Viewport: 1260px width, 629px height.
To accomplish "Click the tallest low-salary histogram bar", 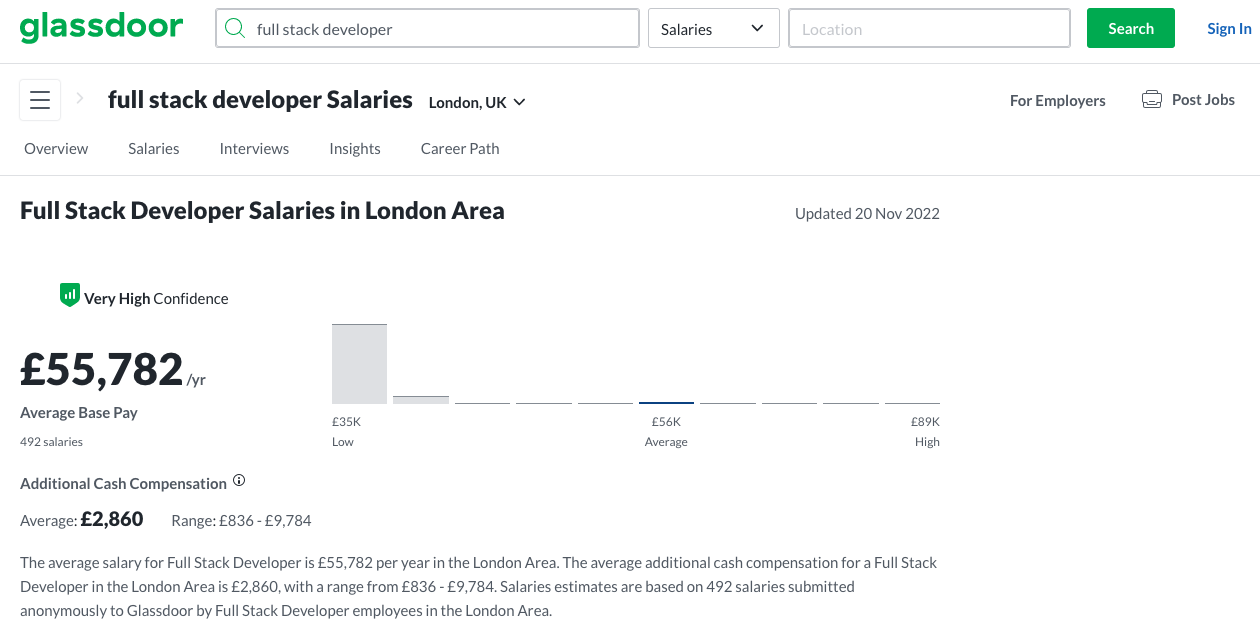I will click(359, 364).
